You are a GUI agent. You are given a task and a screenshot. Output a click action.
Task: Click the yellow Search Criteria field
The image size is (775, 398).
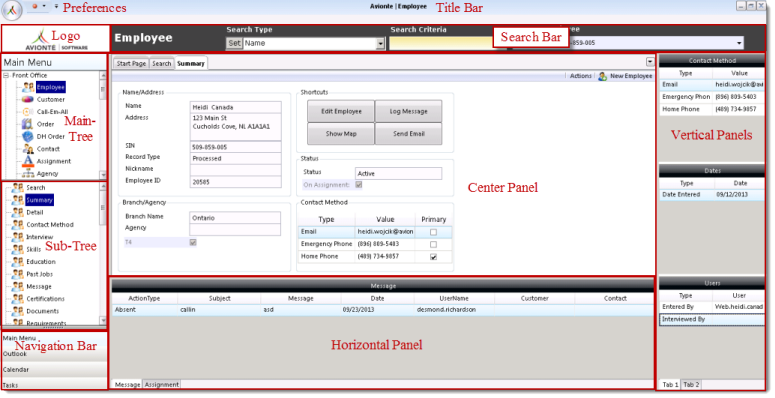click(x=441, y=44)
